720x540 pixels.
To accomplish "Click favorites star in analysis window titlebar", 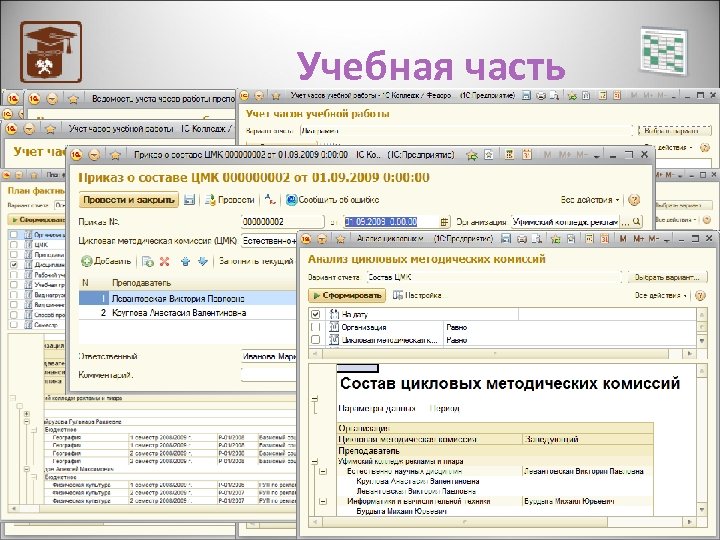I will click(x=556, y=239).
